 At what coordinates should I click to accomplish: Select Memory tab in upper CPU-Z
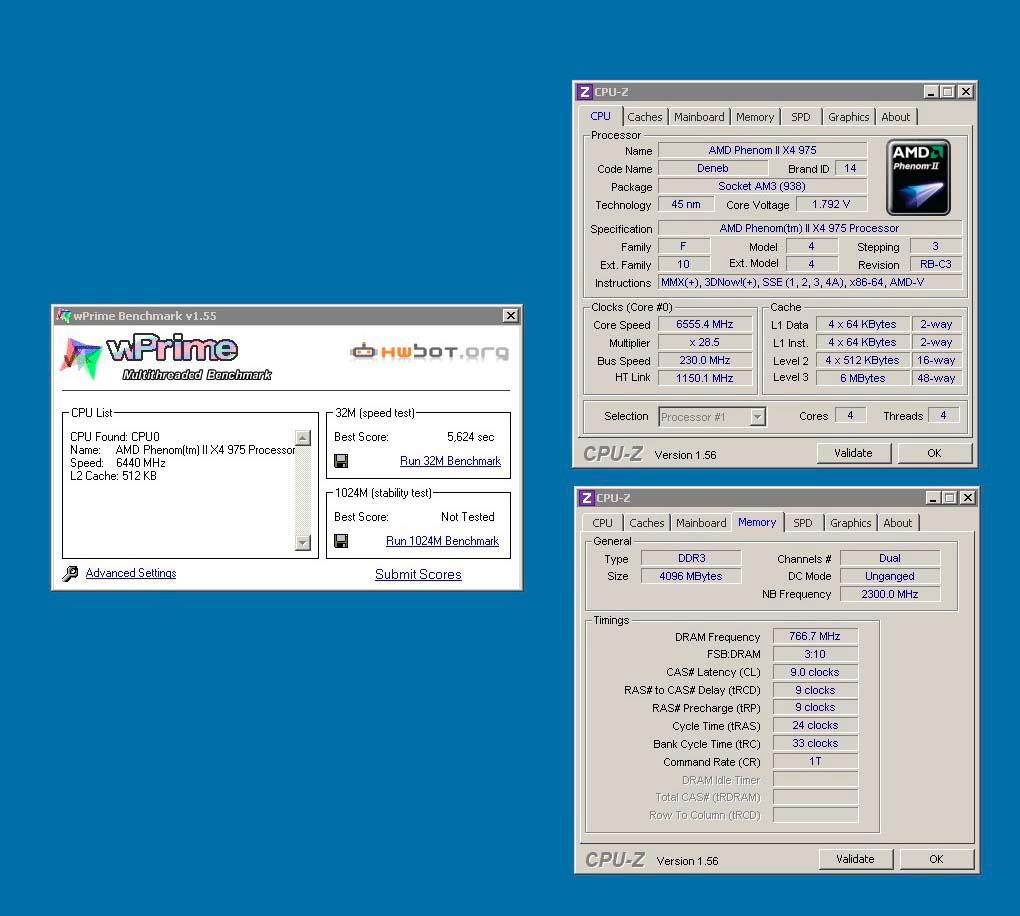tap(755, 117)
